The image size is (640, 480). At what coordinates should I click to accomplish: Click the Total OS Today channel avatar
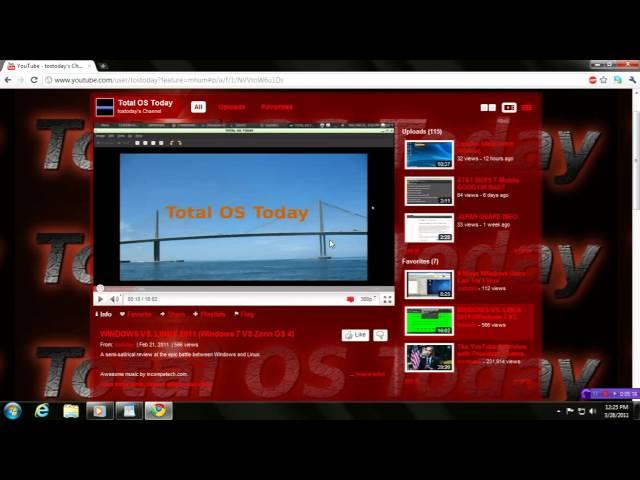point(105,107)
